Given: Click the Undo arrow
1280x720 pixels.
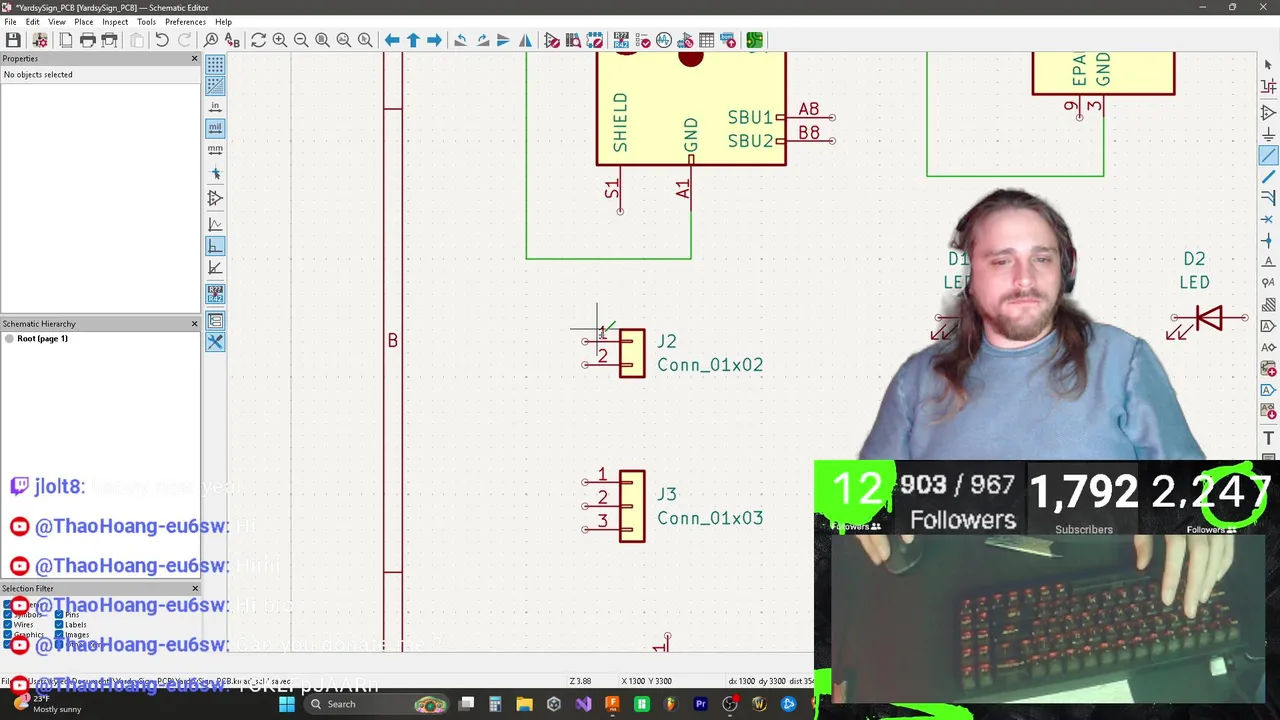Looking at the screenshot, I should click(162, 40).
